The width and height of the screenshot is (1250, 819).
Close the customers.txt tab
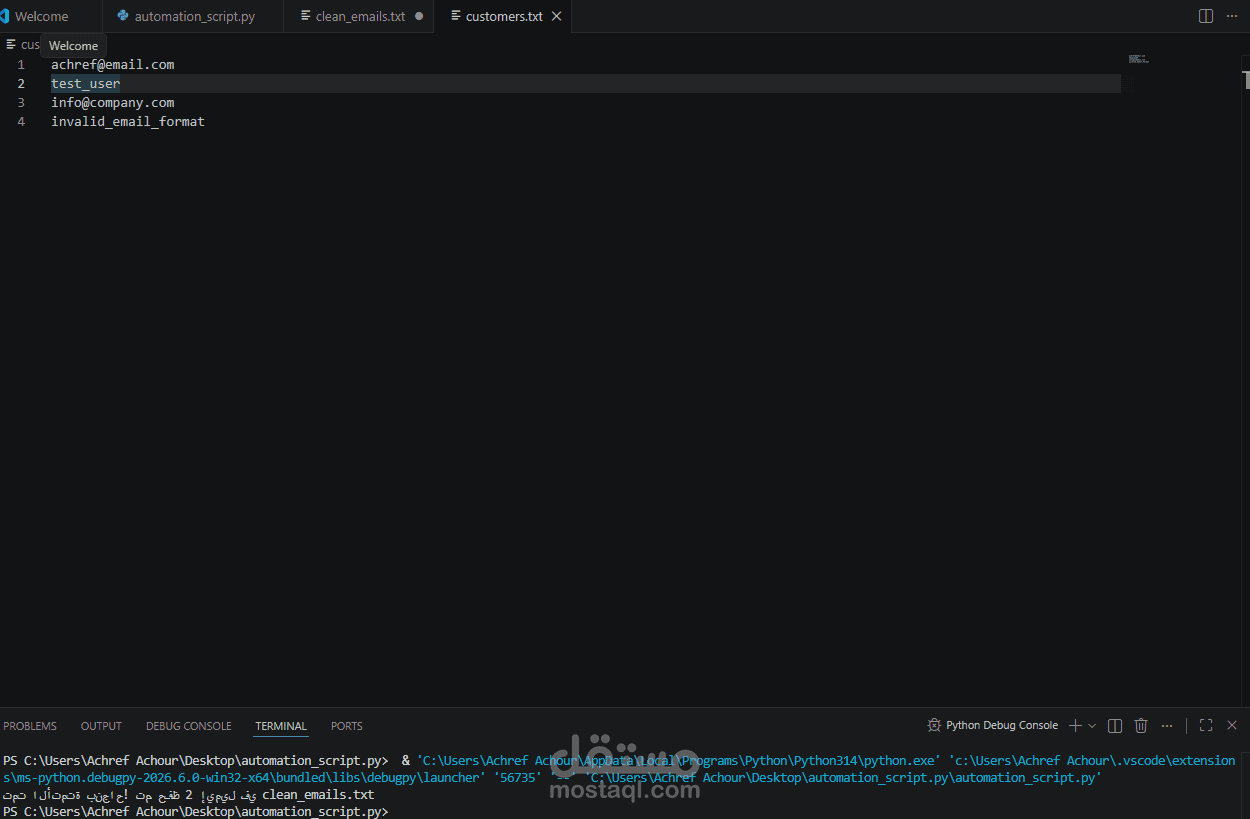(x=557, y=16)
